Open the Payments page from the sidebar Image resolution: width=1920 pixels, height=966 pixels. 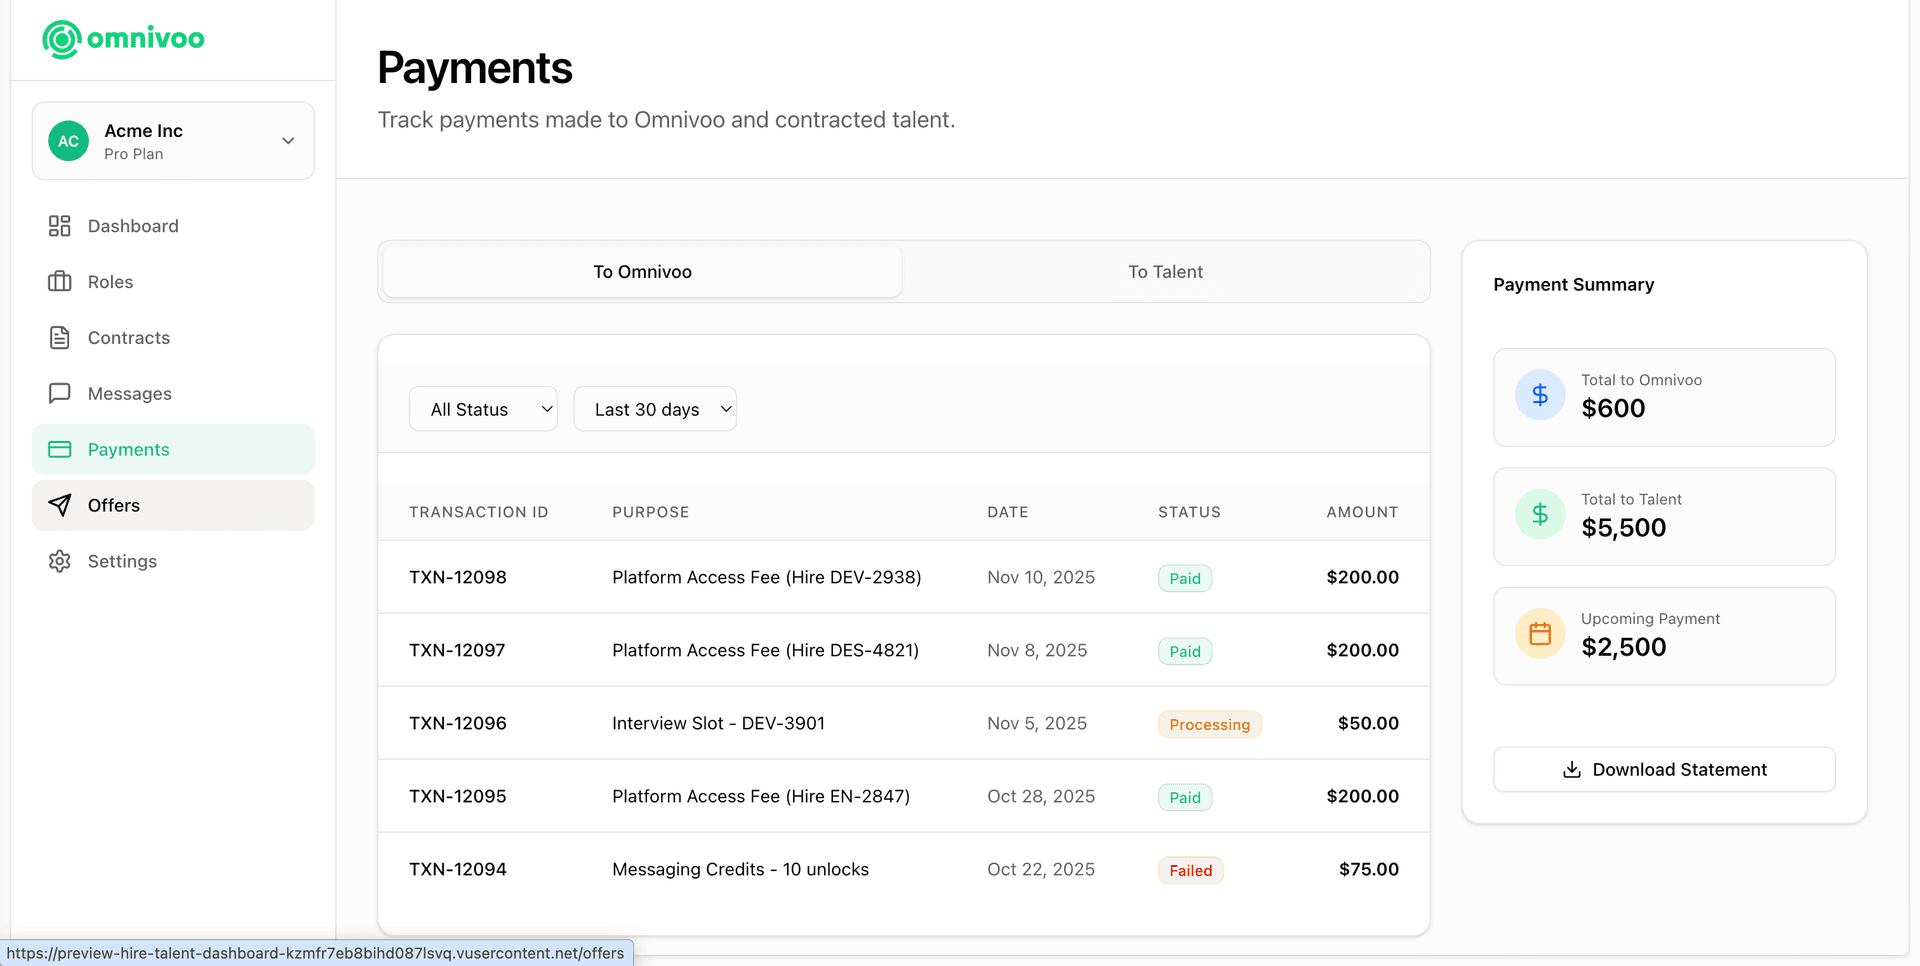pyautogui.click(x=128, y=449)
